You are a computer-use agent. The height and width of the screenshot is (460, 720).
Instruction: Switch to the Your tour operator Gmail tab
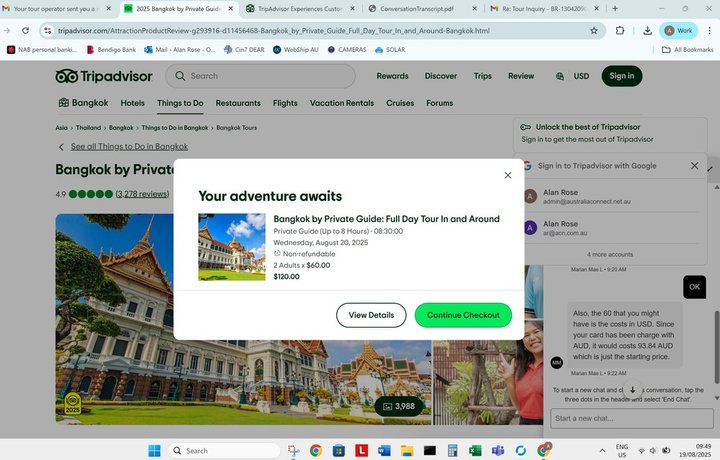click(x=57, y=9)
